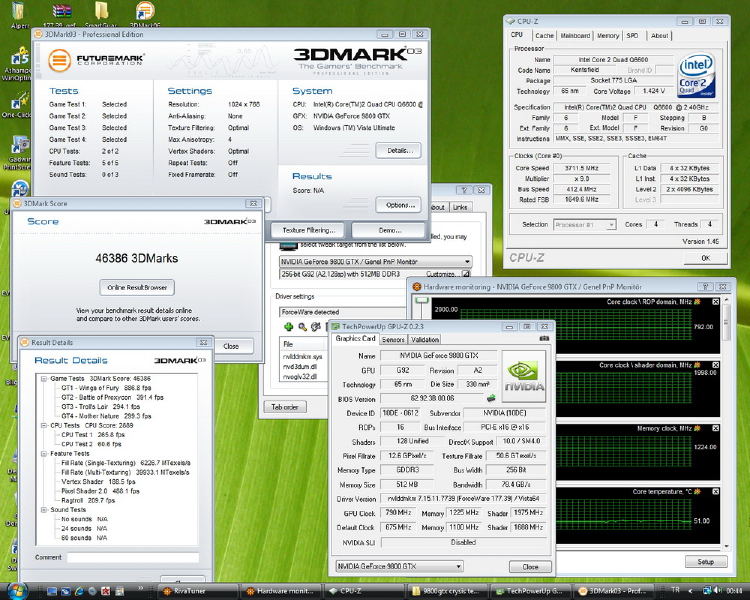Switch to CPU-Z Memory tab
This screenshot has height=600, width=750.
[x=608, y=36]
